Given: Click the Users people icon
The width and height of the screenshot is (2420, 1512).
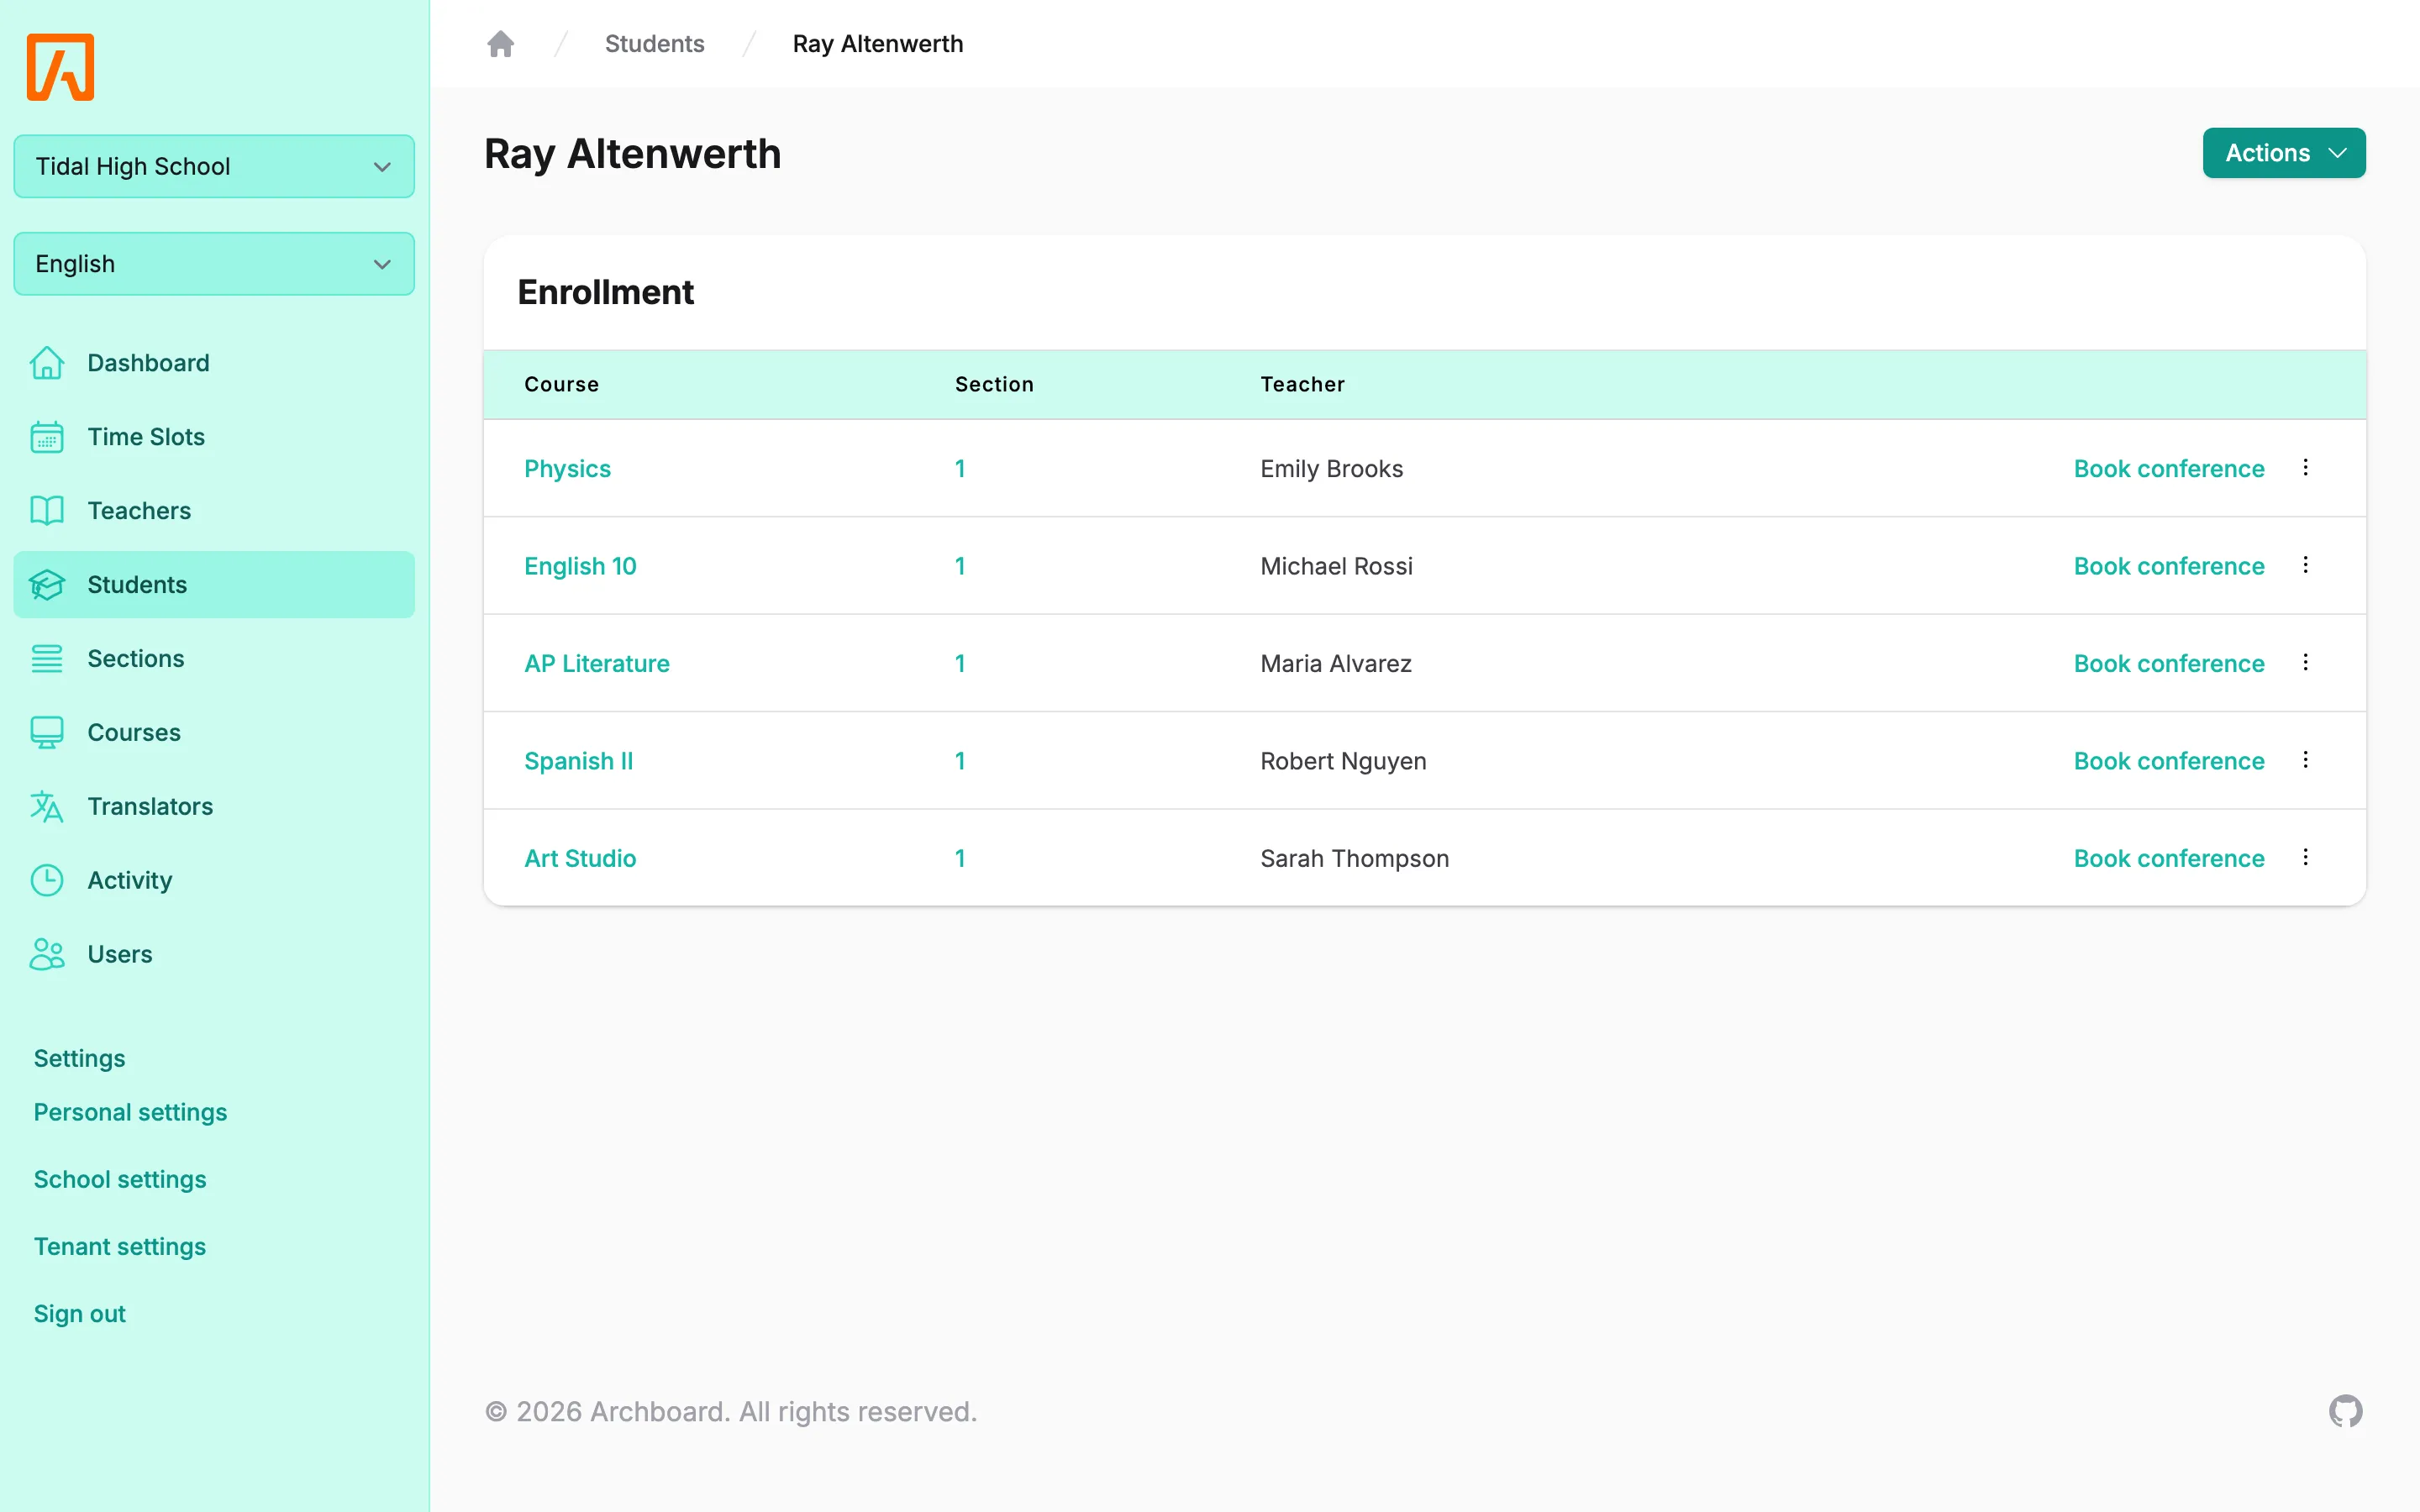Looking at the screenshot, I should (47, 954).
